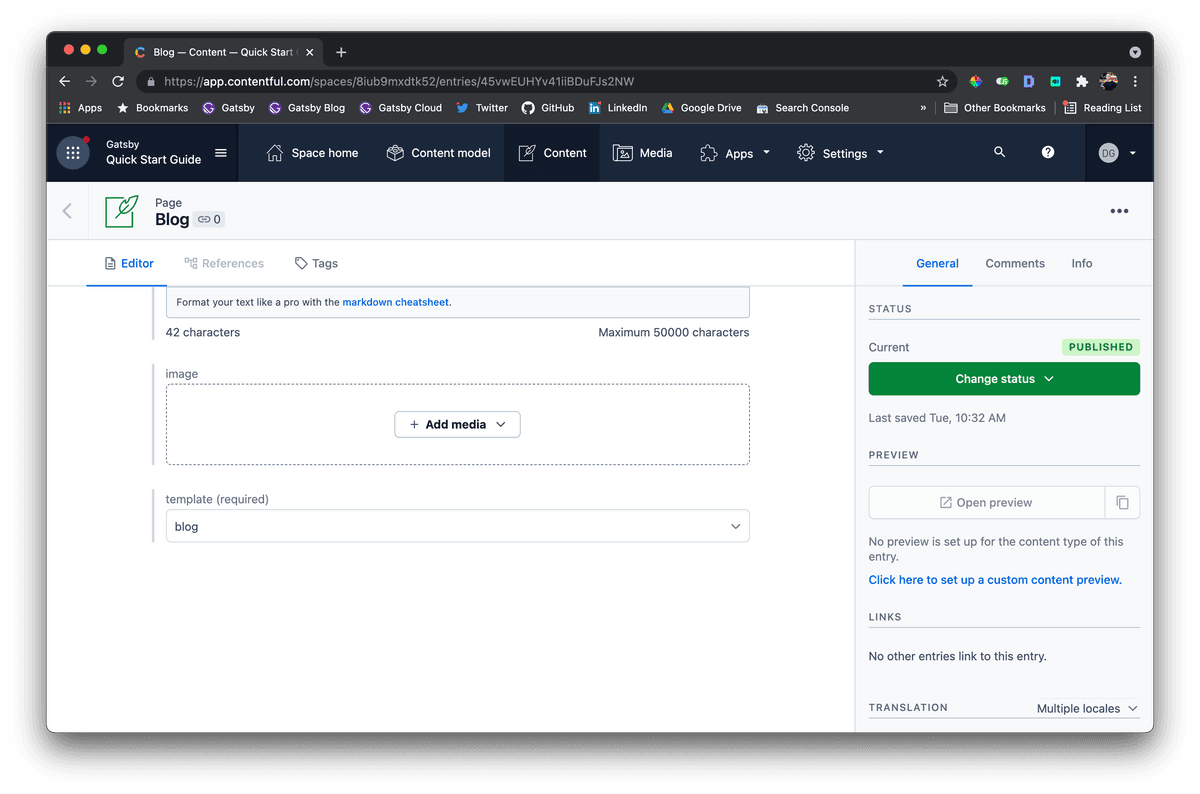The width and height of the screenshot is (1200, 794).
Task: Open Chrome three-dot menu
Action: pyautogui.click(x=1135, y=81)
